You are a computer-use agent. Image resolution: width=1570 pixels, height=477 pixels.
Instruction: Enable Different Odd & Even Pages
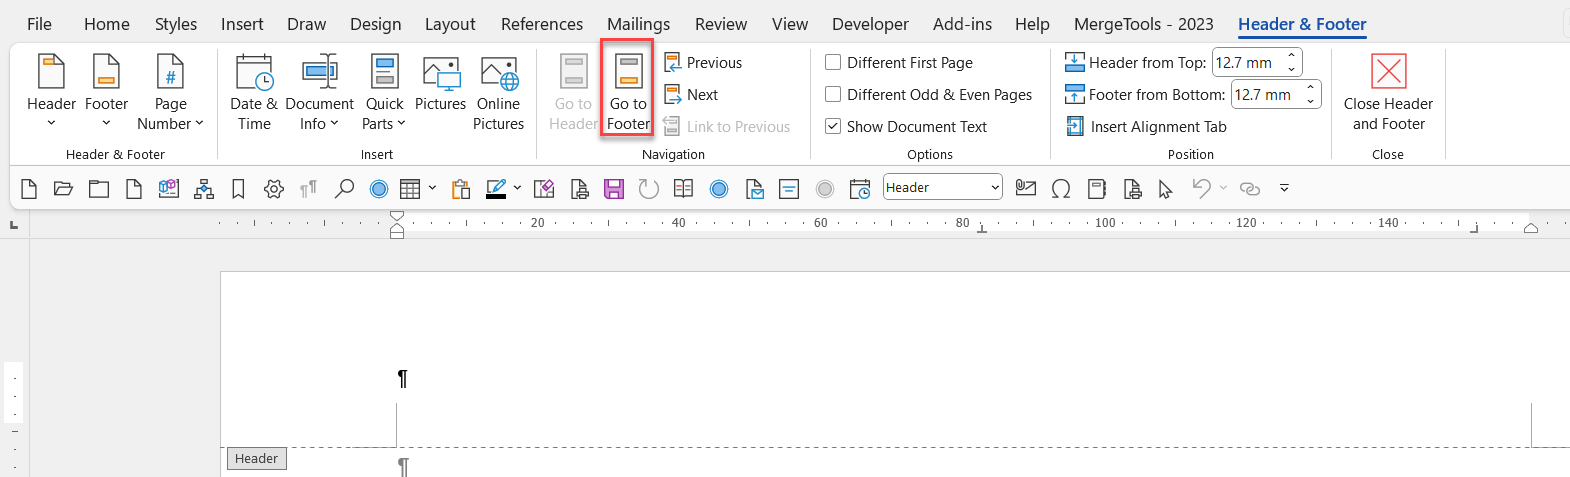[x=833, y=94]
